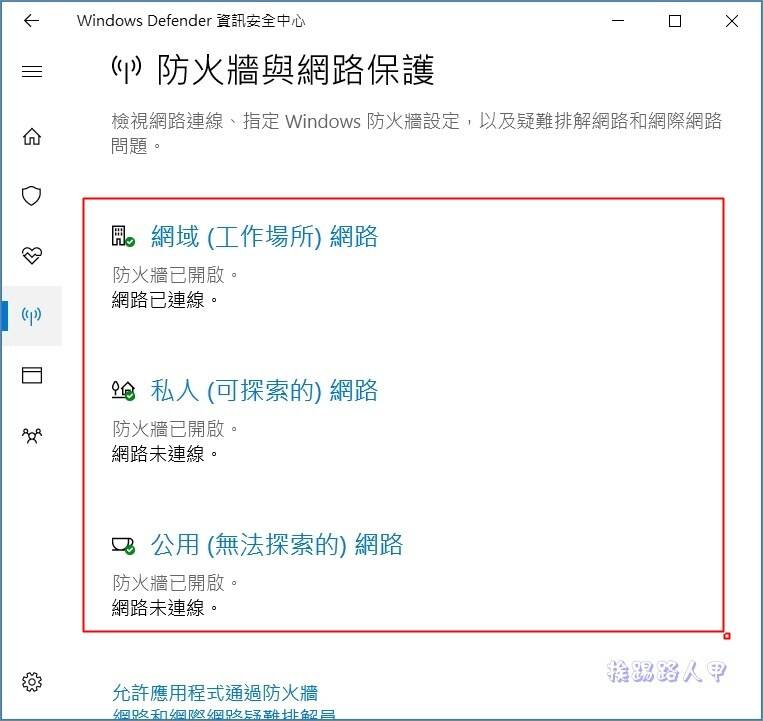Click the antenna icon beside page title
Screen dimensions: 763x721
point(127,70)
